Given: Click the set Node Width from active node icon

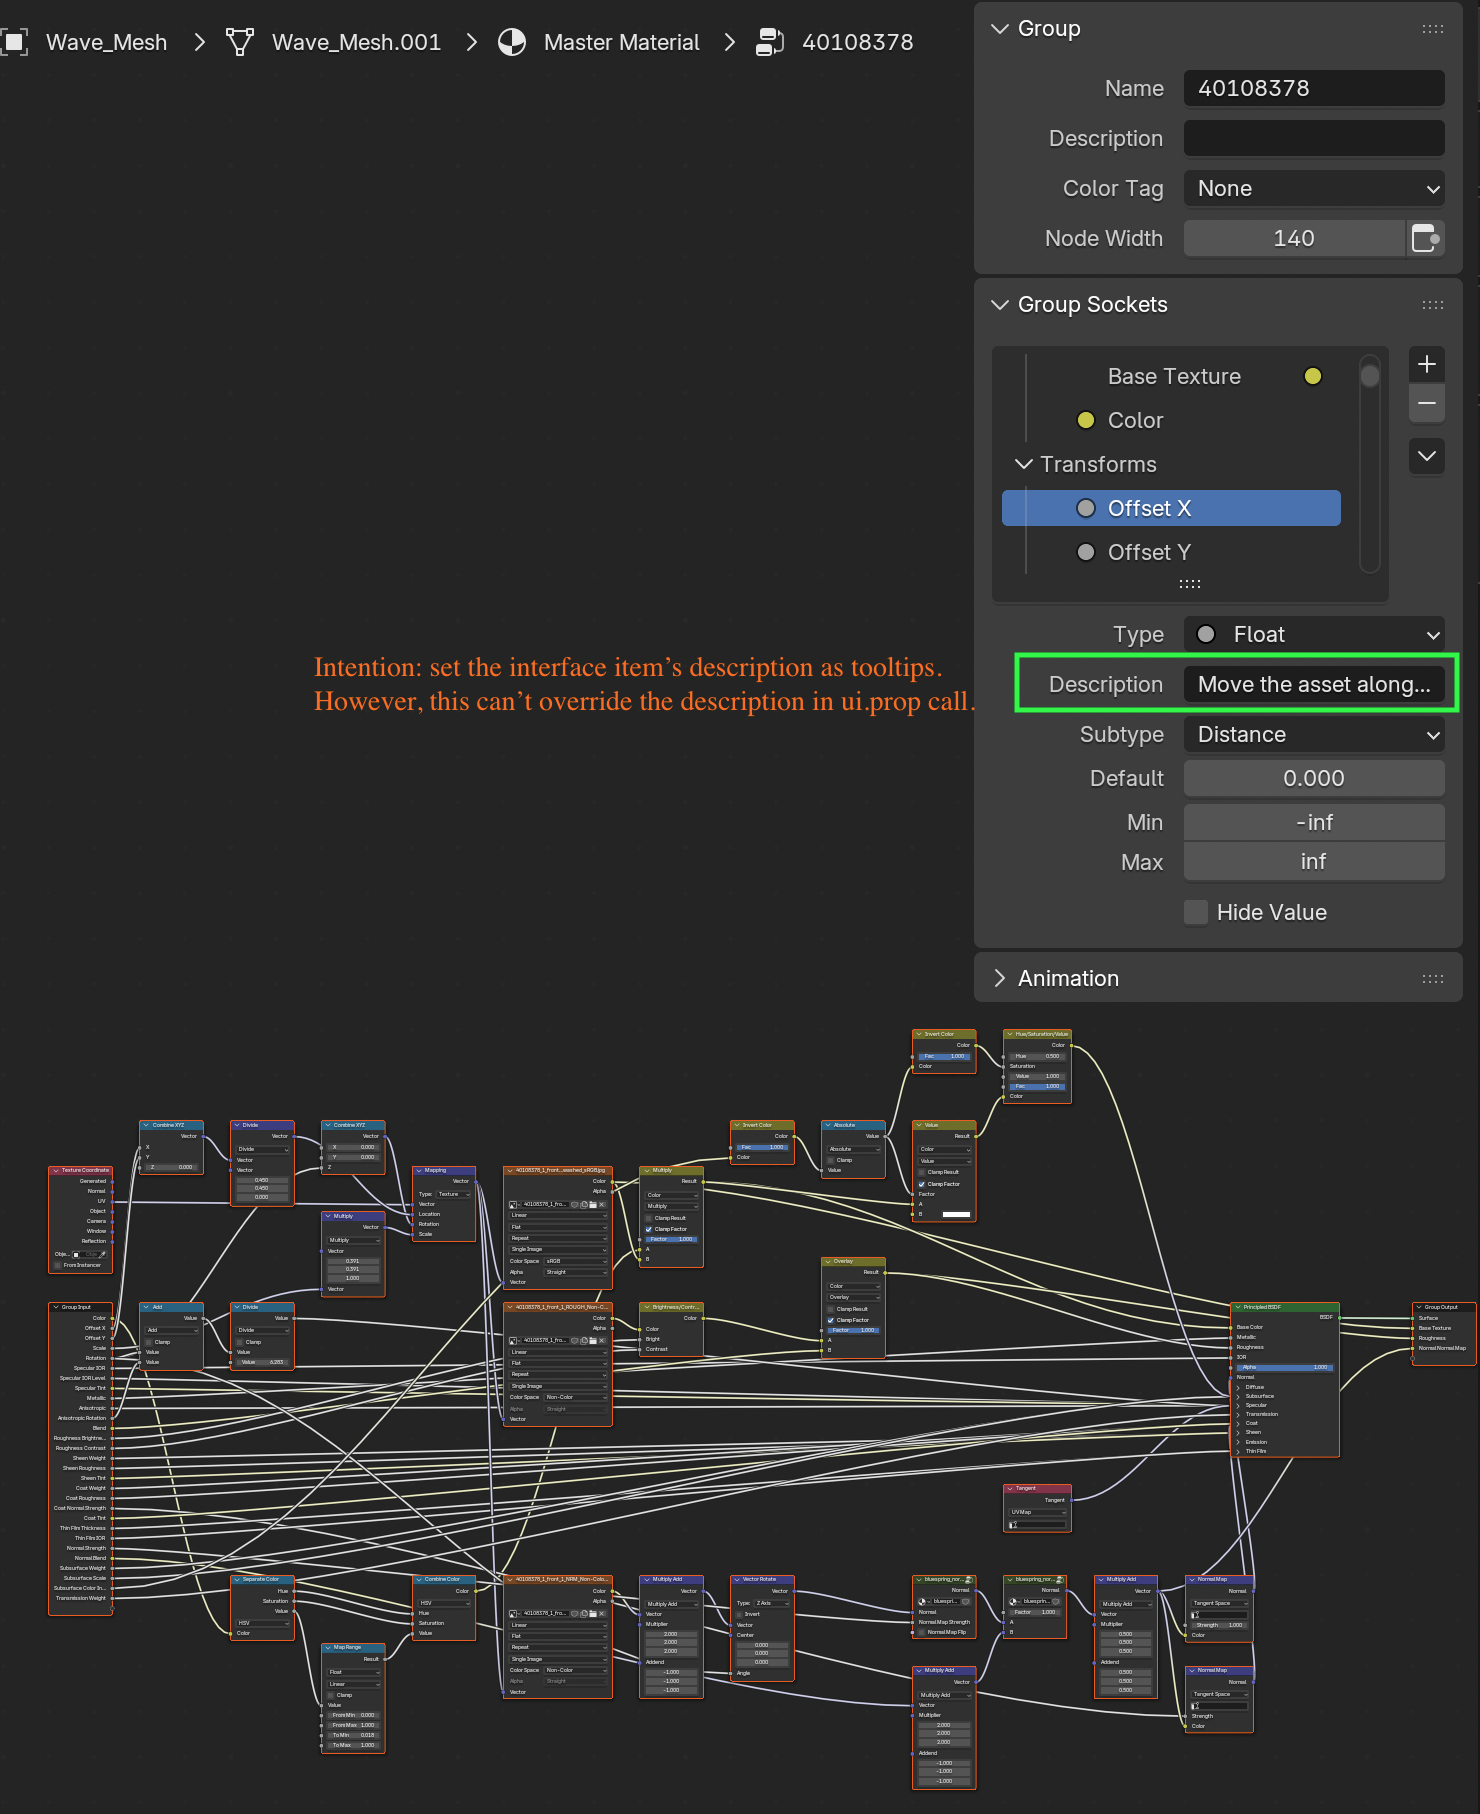Looking at the screenshot, I should click(x=1426, y=238).
